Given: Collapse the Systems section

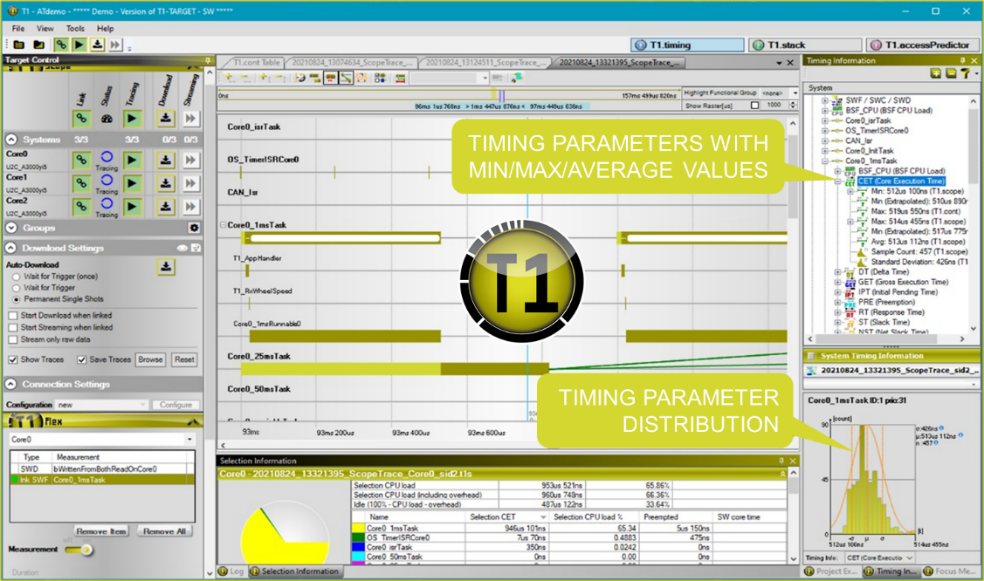Looking at the screenshot, I should click(11, 140).
